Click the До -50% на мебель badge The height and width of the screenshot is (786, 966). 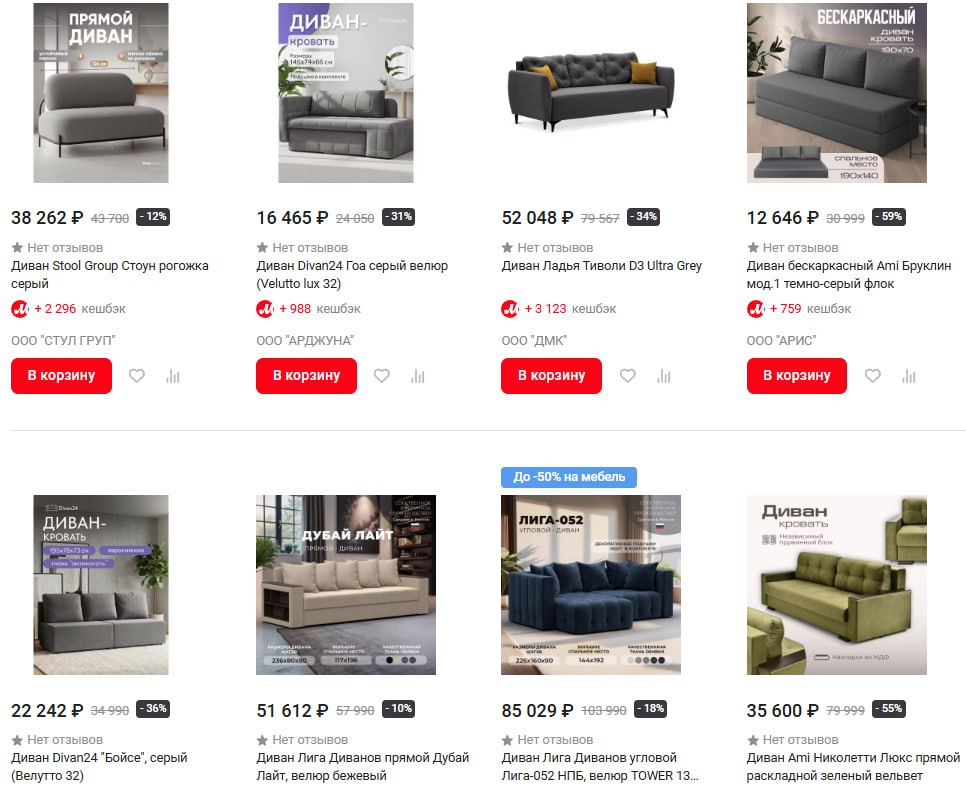coord(569,477)
